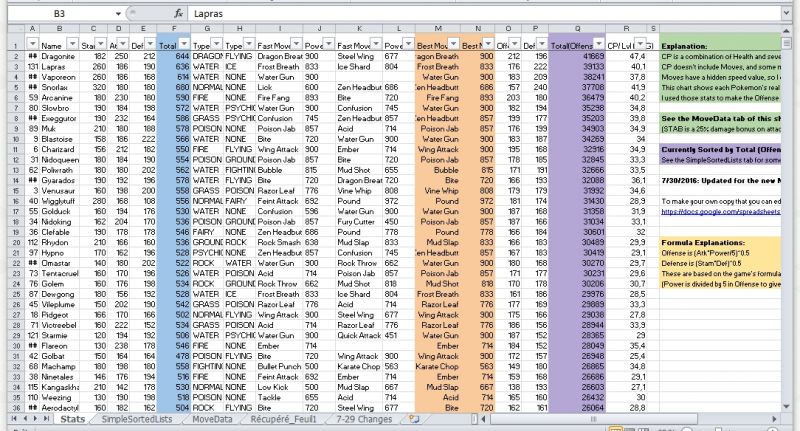This screenshot has width=800, height=431.
Task: Jump to first sheet with navigation arrow
Action: click(8, 418)
